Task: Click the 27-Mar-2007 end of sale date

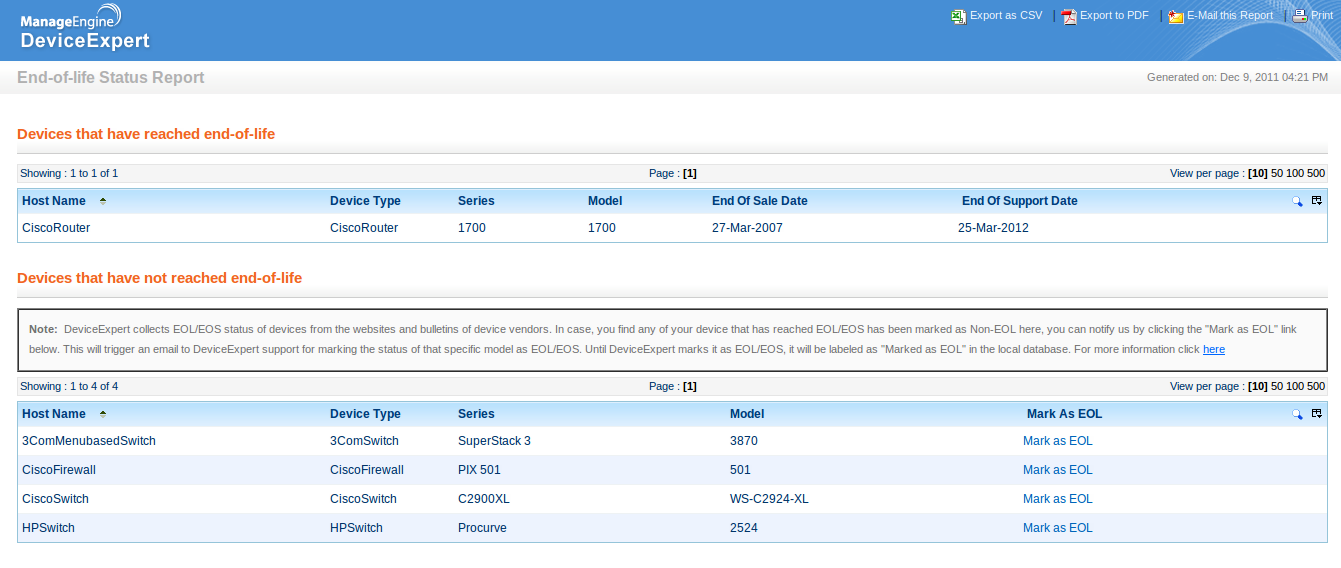Action: point(747,228)
